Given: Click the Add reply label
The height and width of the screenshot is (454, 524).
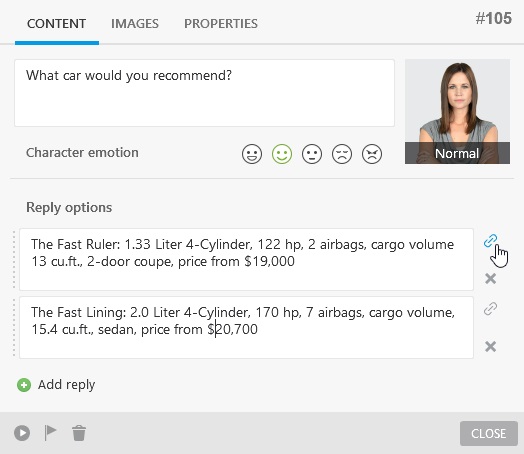Looking at the screenshot, I should tap(67, 385).
